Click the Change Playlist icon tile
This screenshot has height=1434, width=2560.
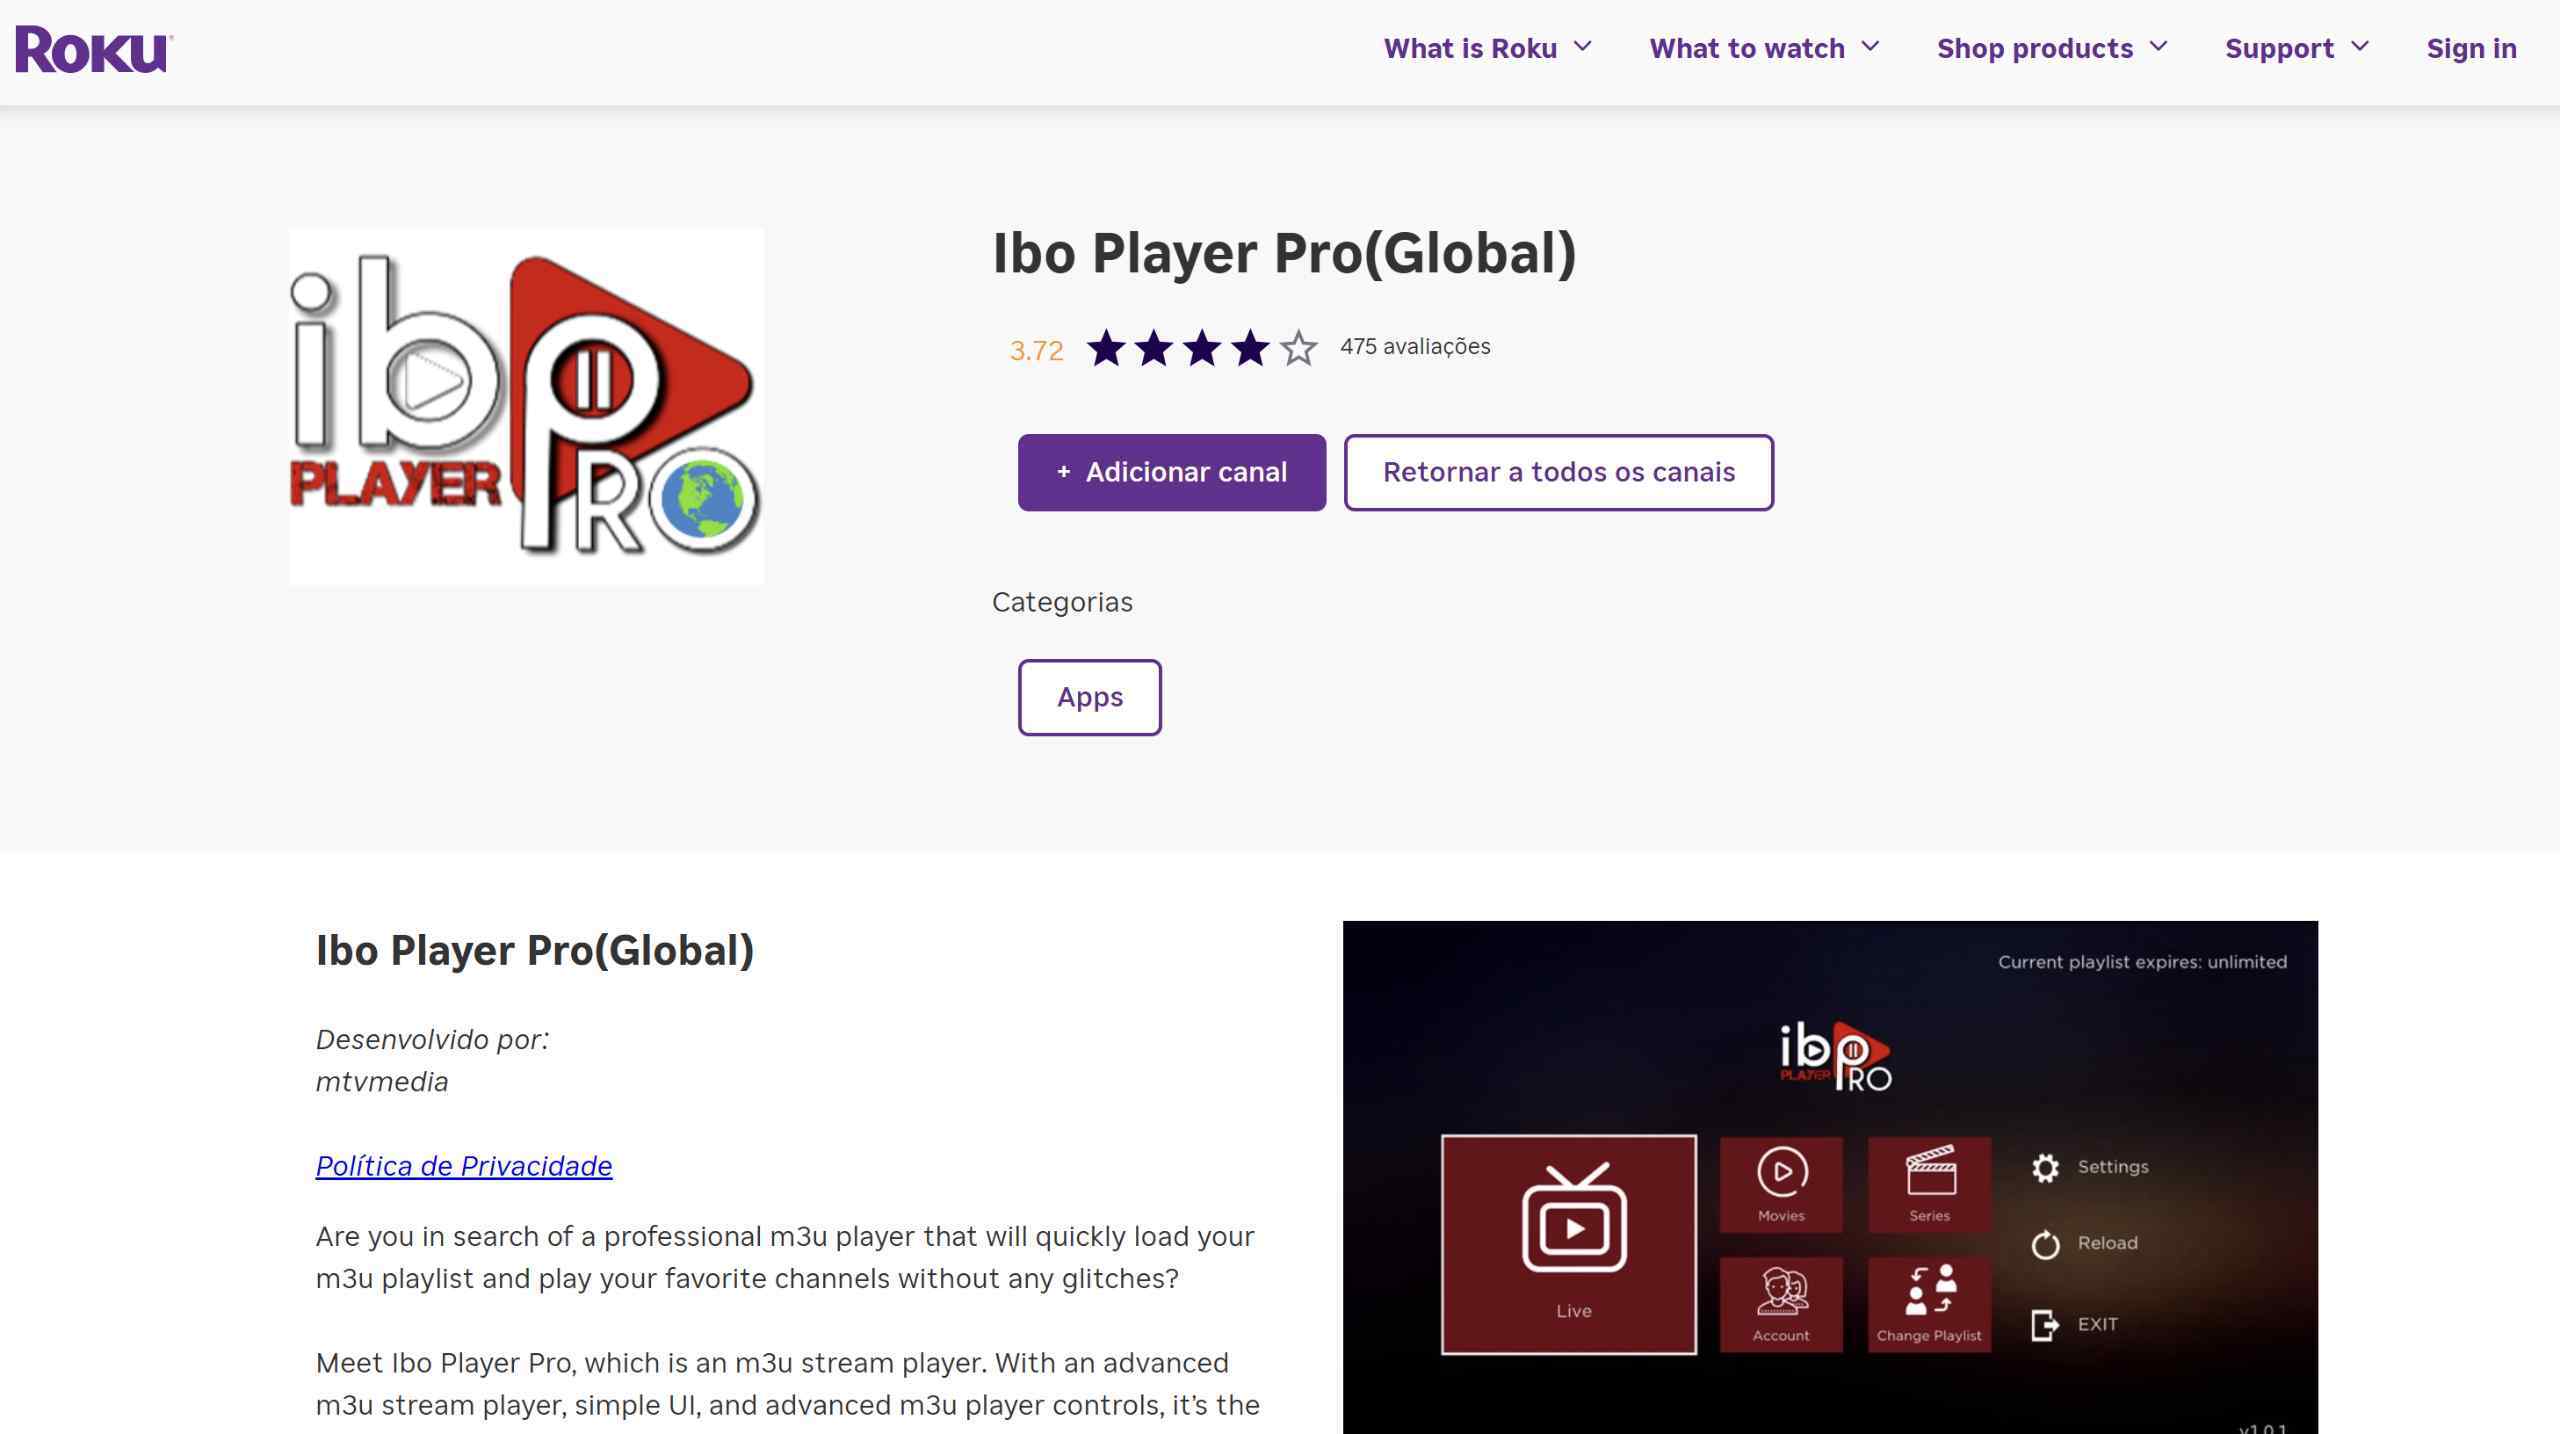[x=1929, y=1305]
